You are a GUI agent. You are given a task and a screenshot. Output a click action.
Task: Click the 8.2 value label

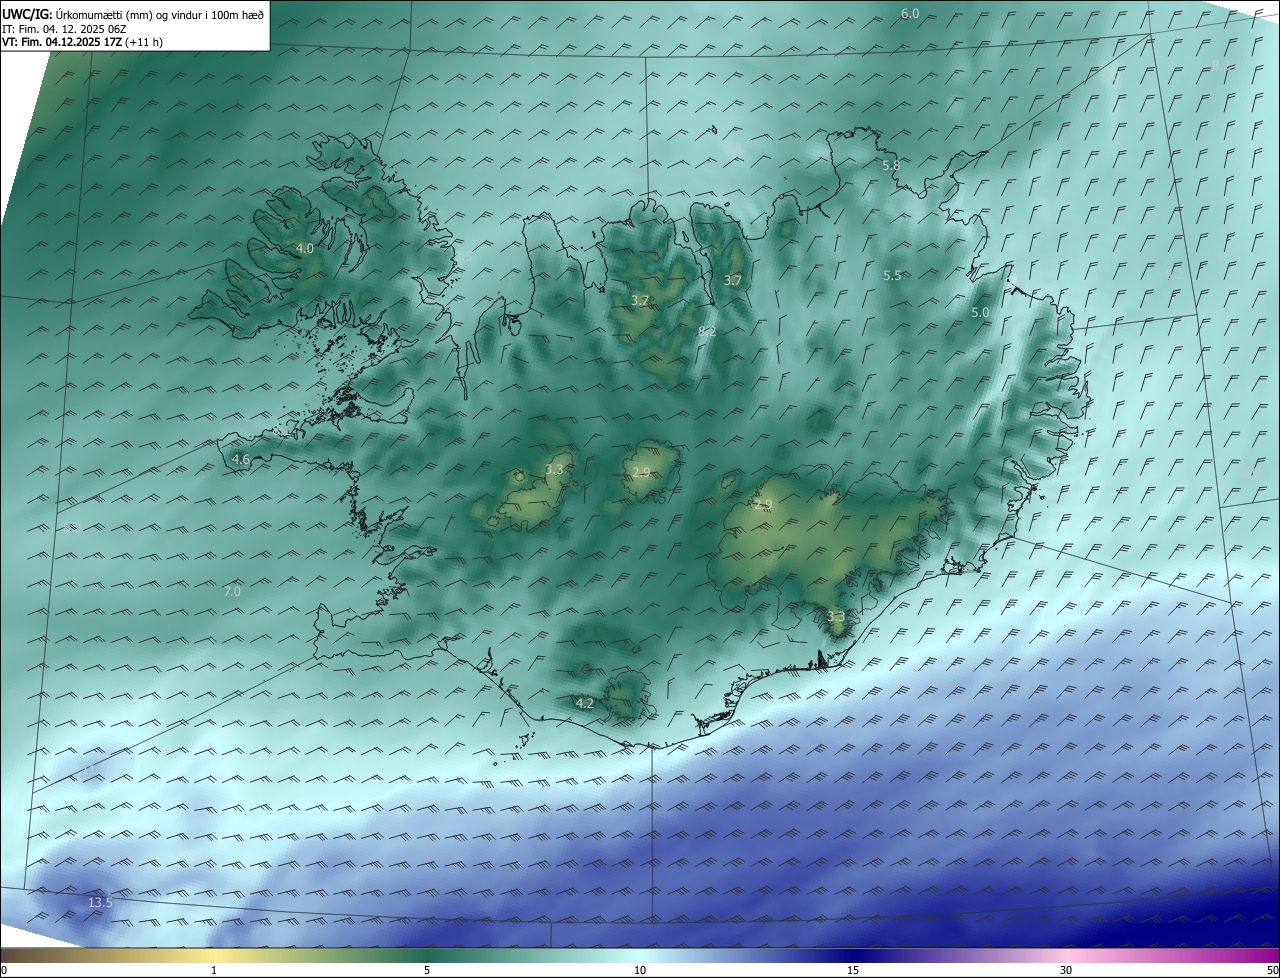(707, 331)
